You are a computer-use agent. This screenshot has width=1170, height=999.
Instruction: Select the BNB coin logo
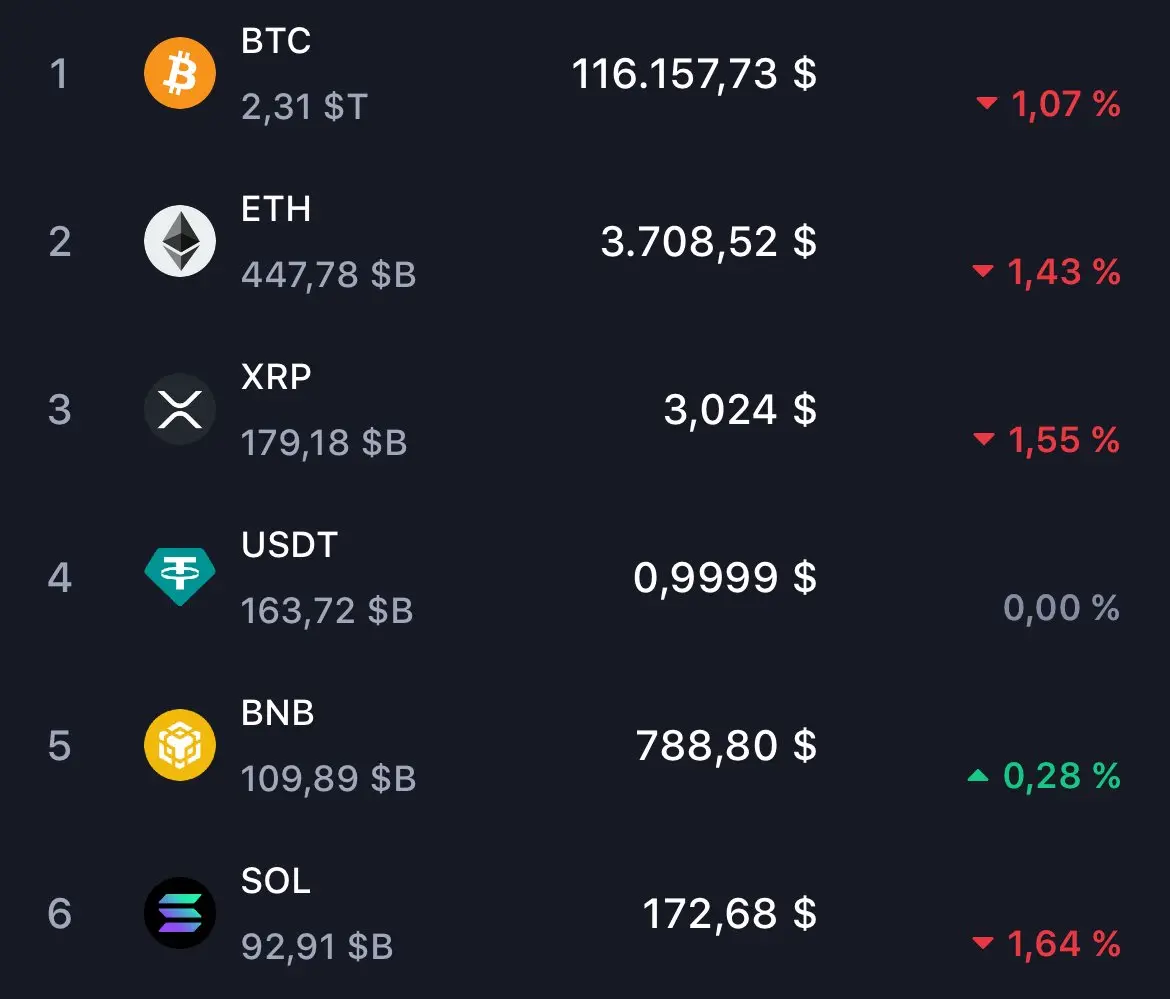180,745
